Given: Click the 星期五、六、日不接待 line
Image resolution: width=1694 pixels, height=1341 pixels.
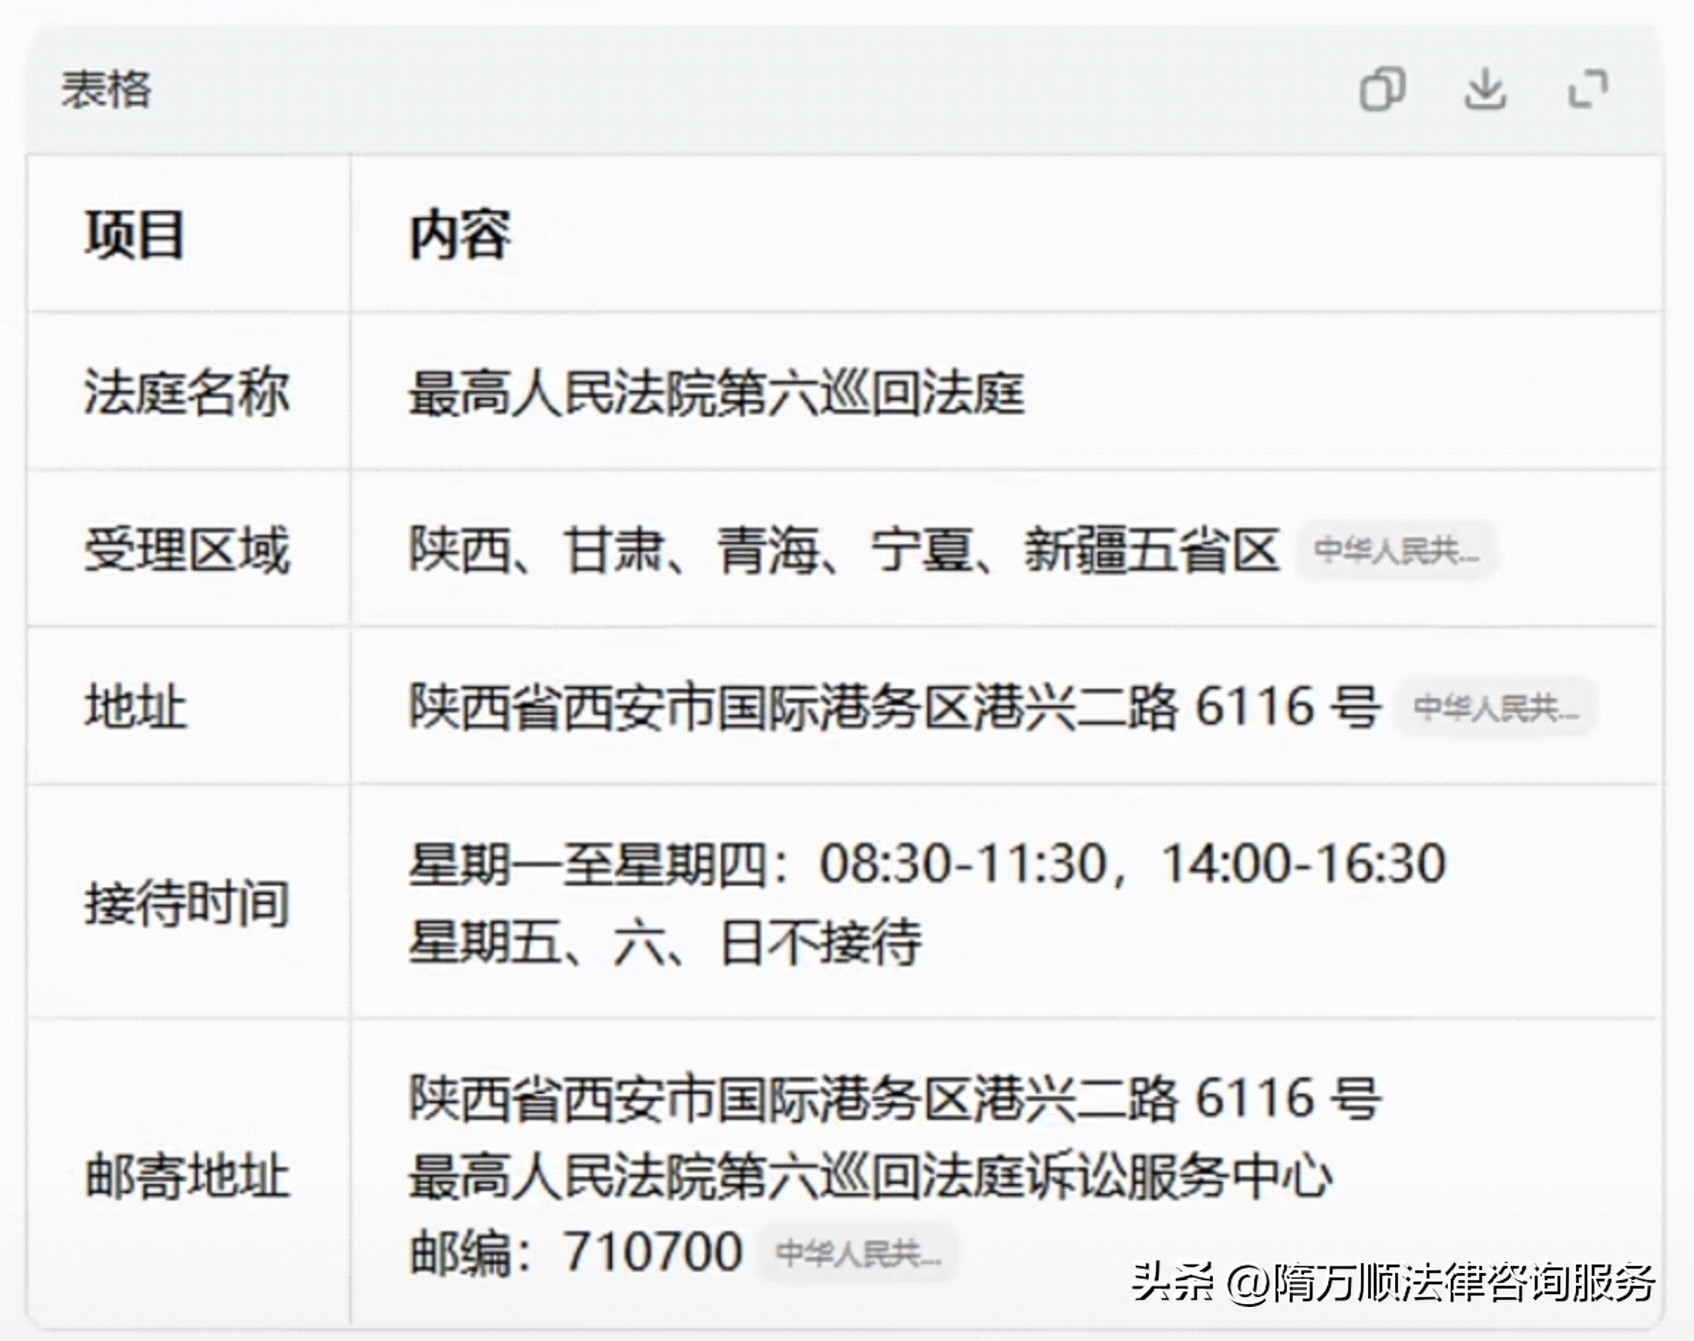Looking at the screenshot, I should (x=665, y=942).
